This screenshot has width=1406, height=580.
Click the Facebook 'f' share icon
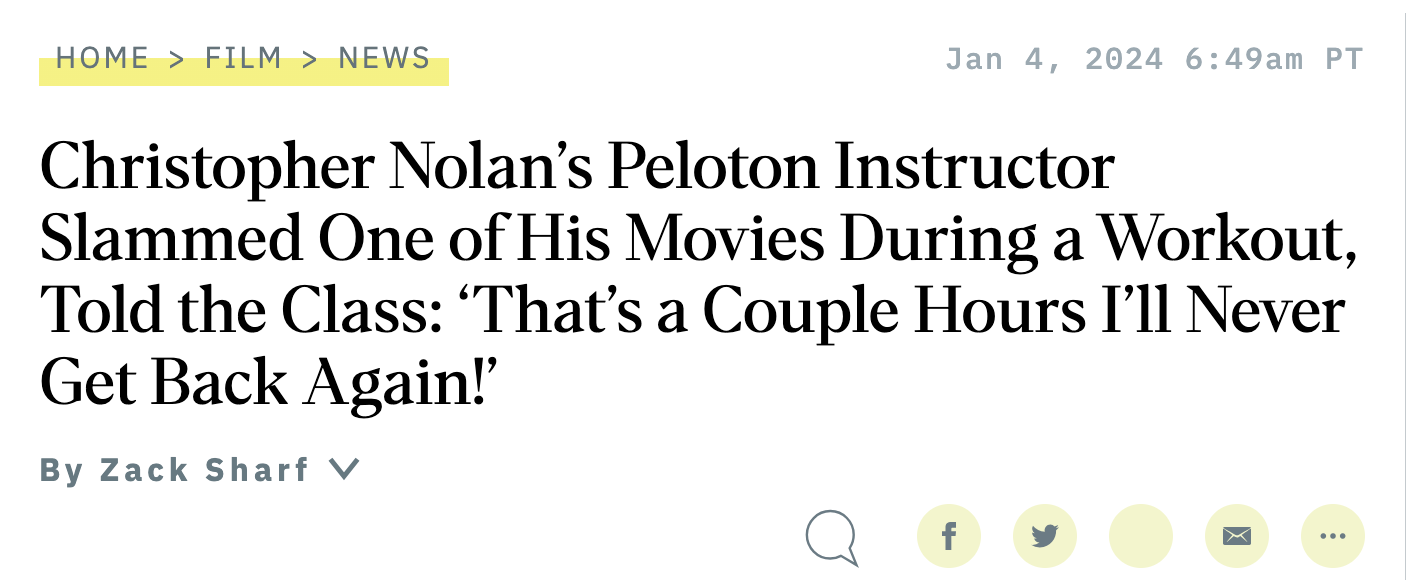pyautogui.click(x=949, y=536)
